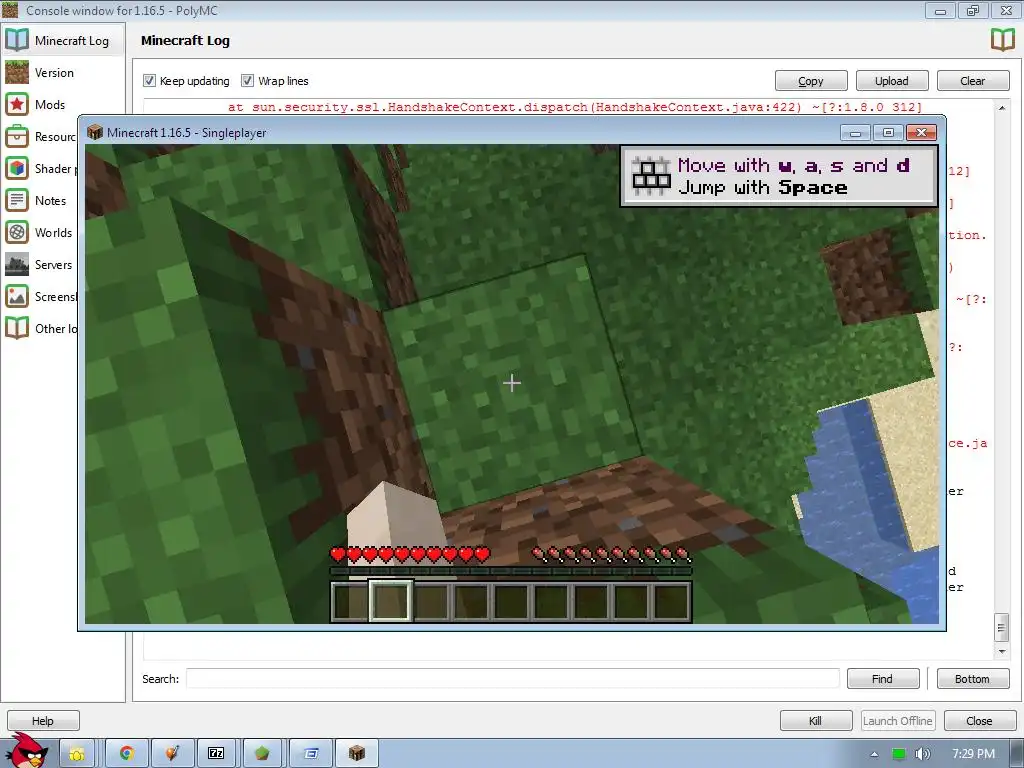
Task: Click the taskbar clock showing 7:29 PM
Action: [974, 754]
